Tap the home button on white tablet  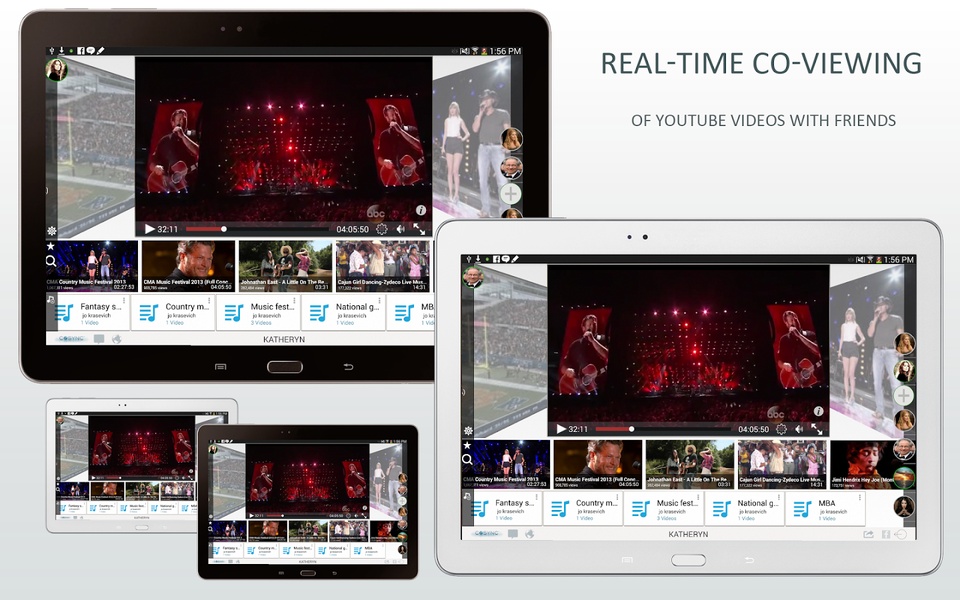[x=688, y=560]
